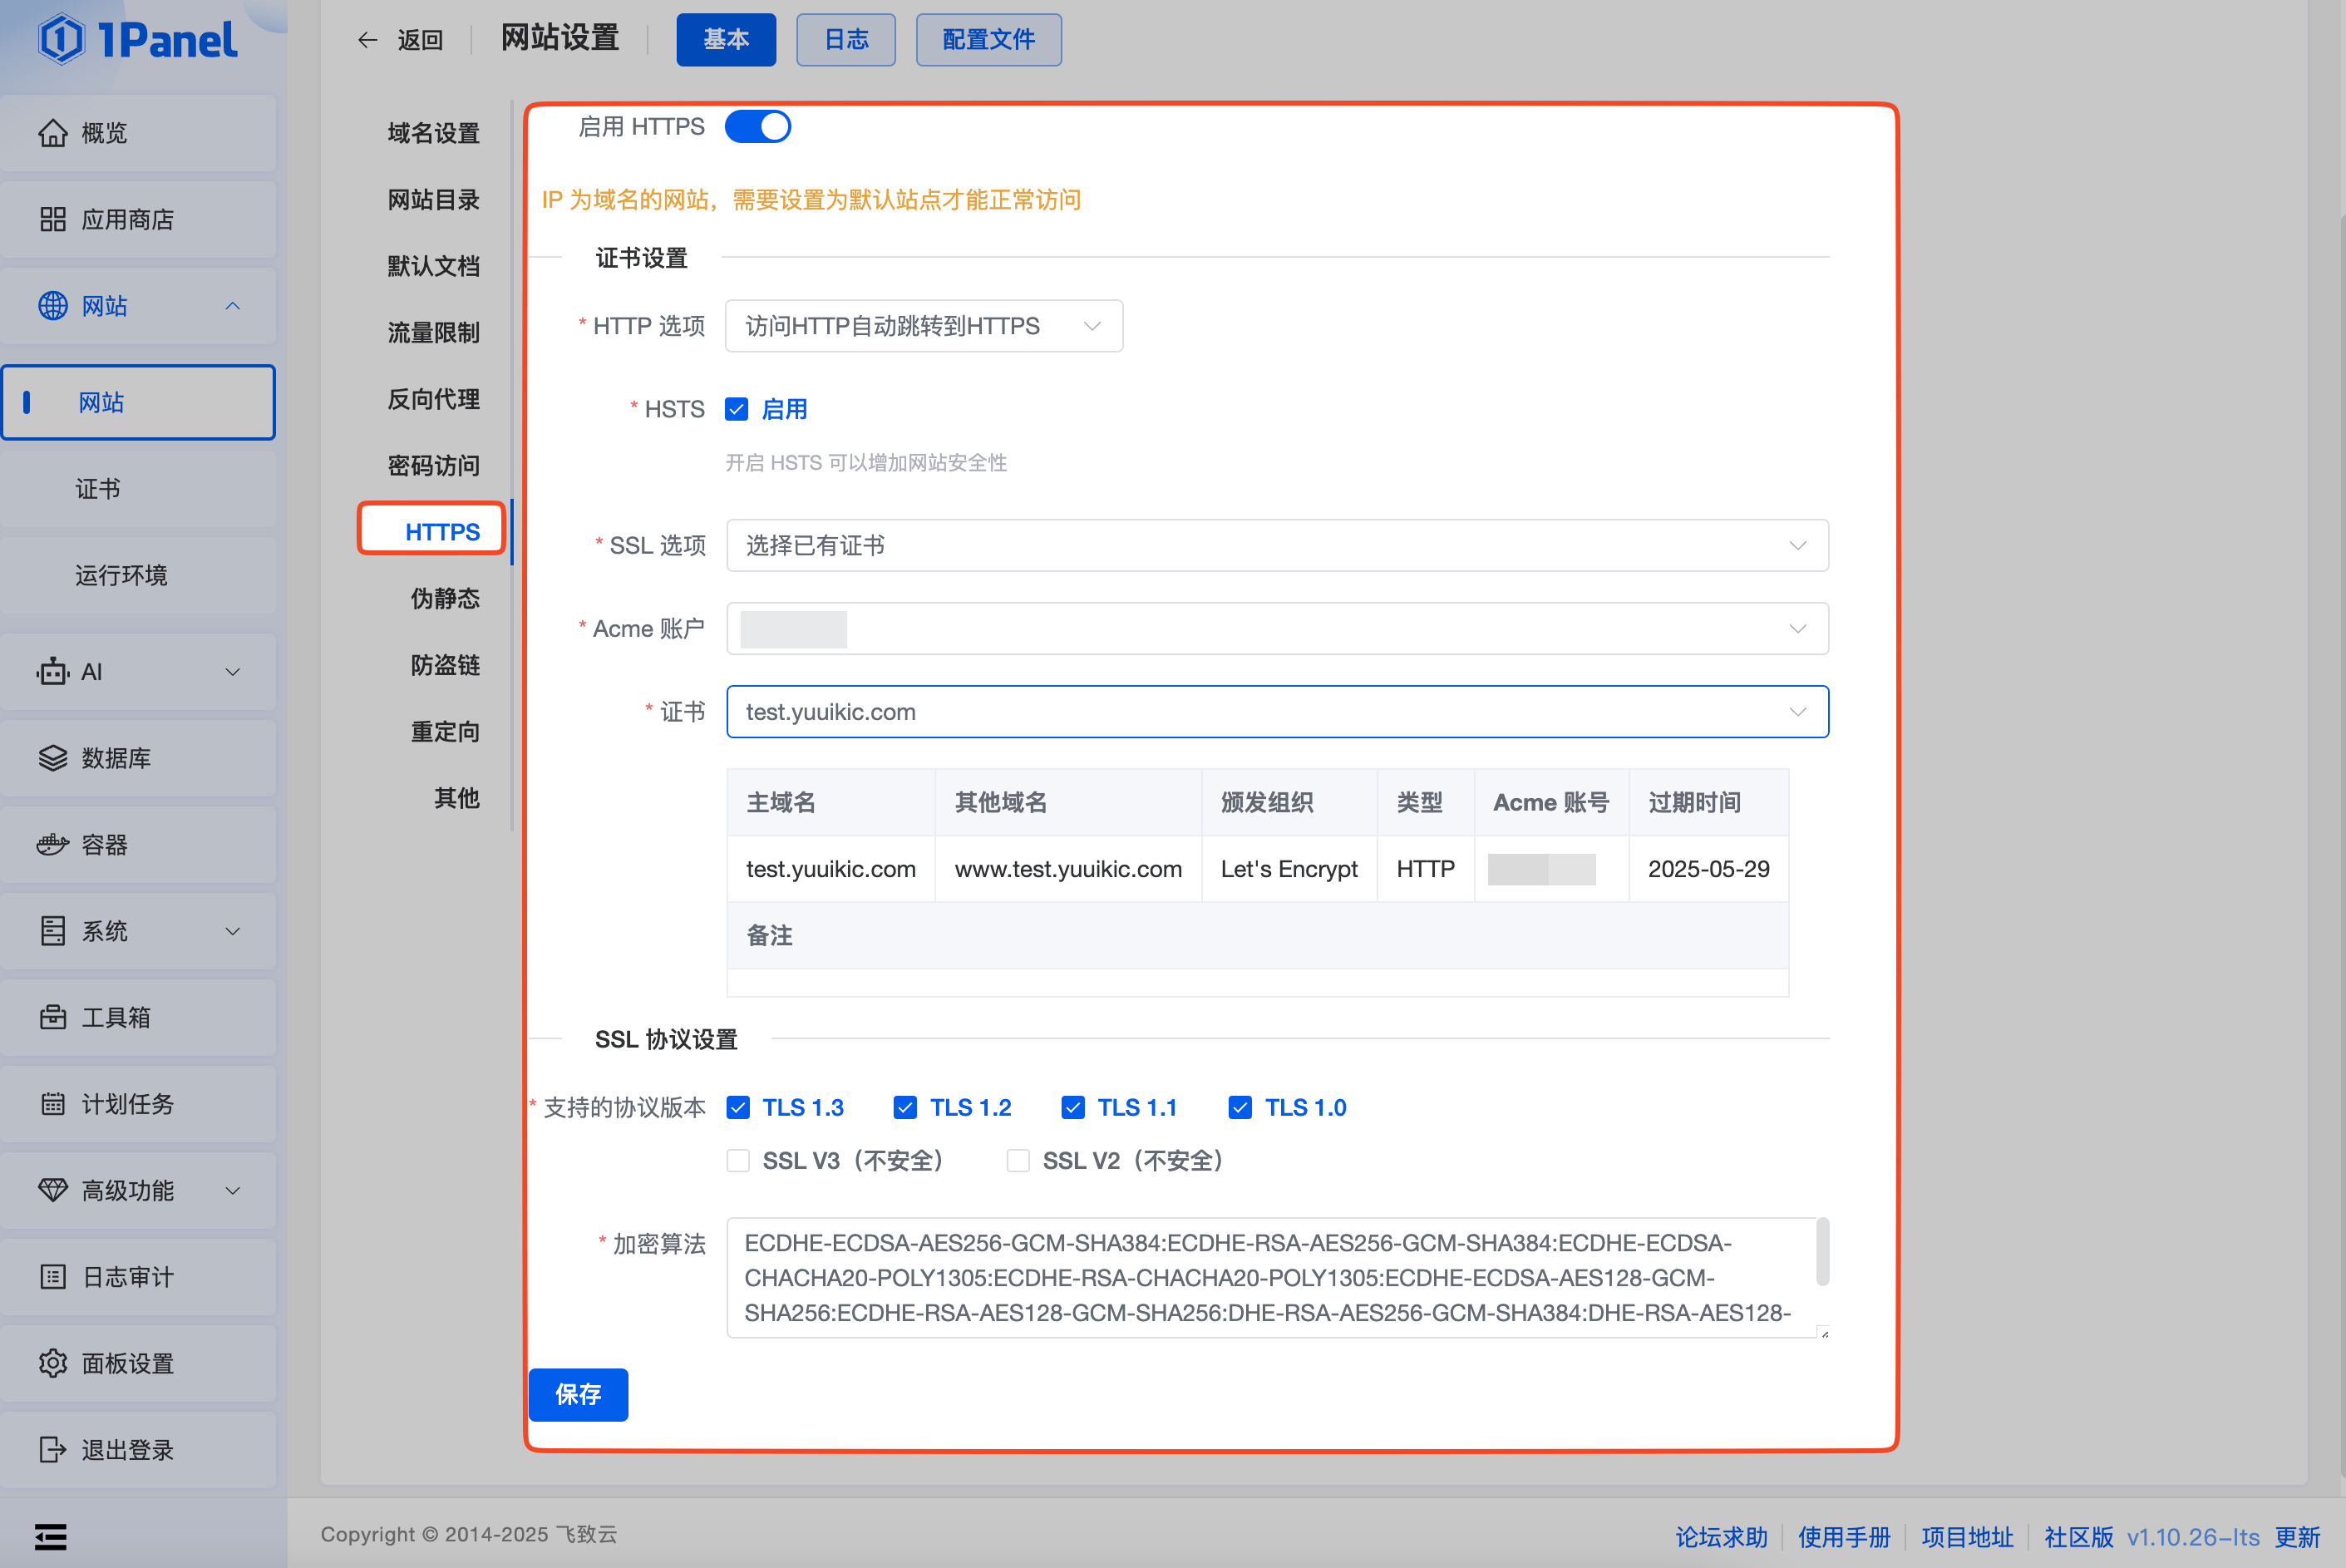The image size is (2346, 1568).
Task: Click the overview house icon
Action: (53, 133)
